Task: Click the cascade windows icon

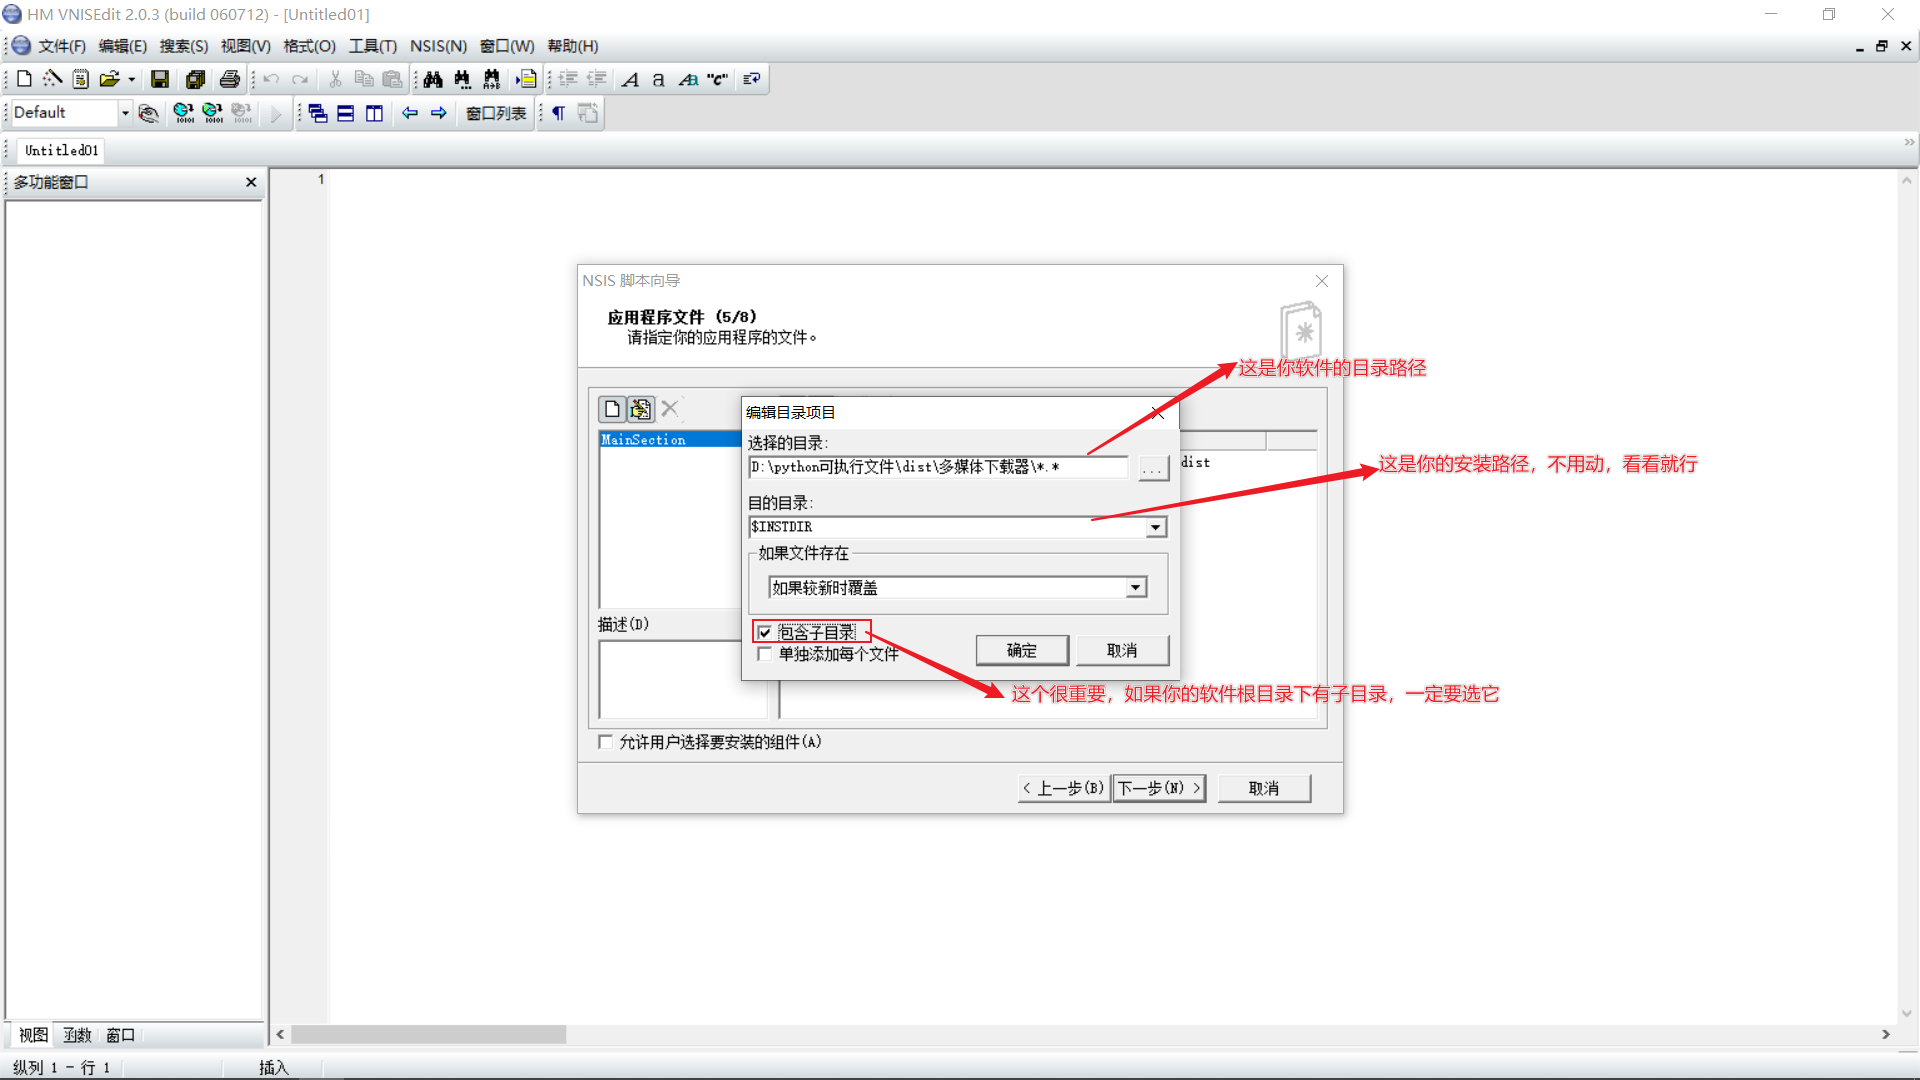Action: pyautogui.click(x=318, y=113)
